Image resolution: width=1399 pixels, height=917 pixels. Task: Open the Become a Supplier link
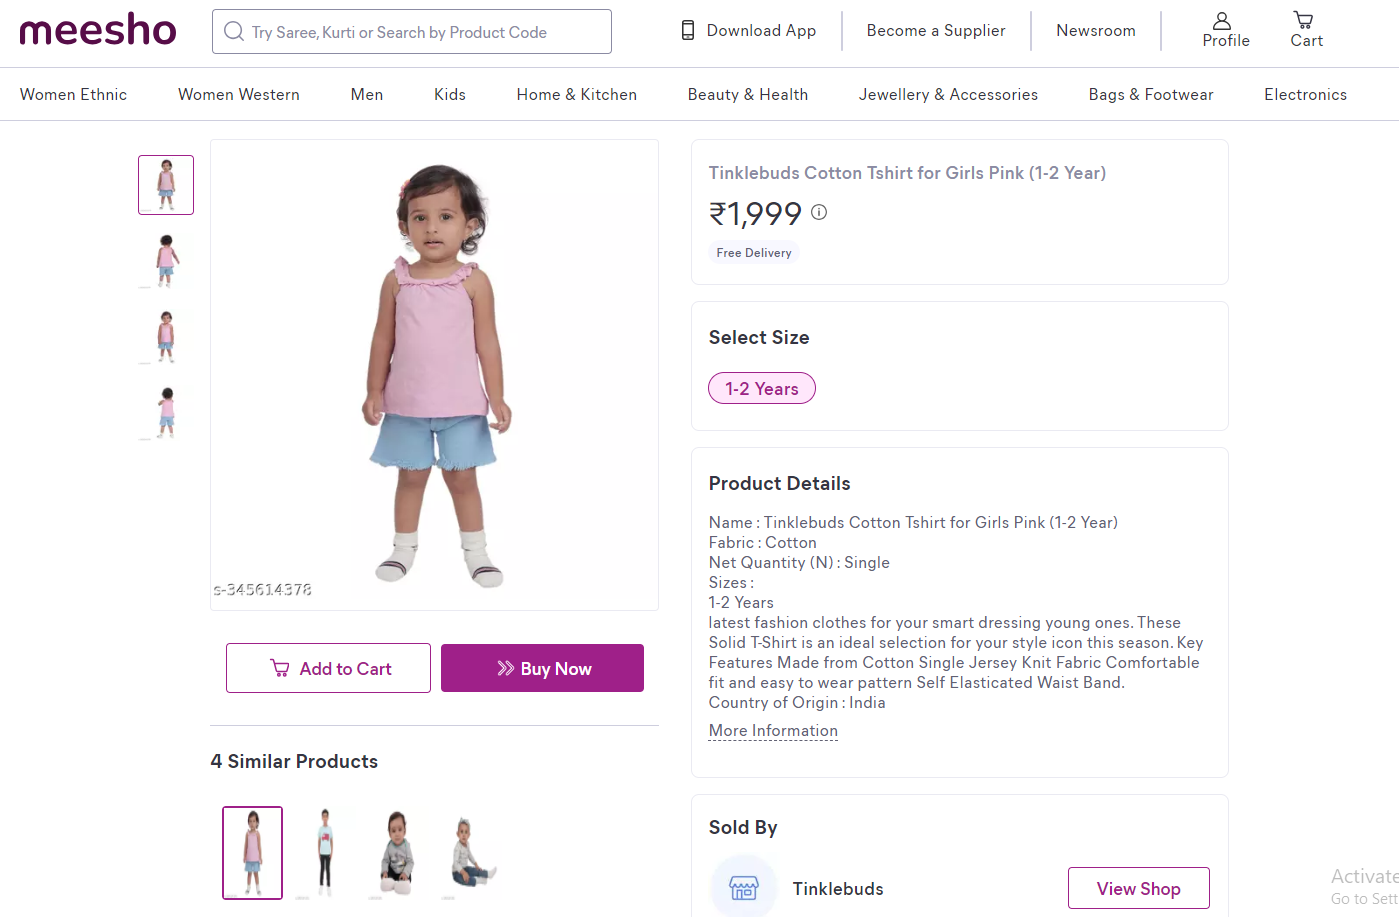(936, 31)
